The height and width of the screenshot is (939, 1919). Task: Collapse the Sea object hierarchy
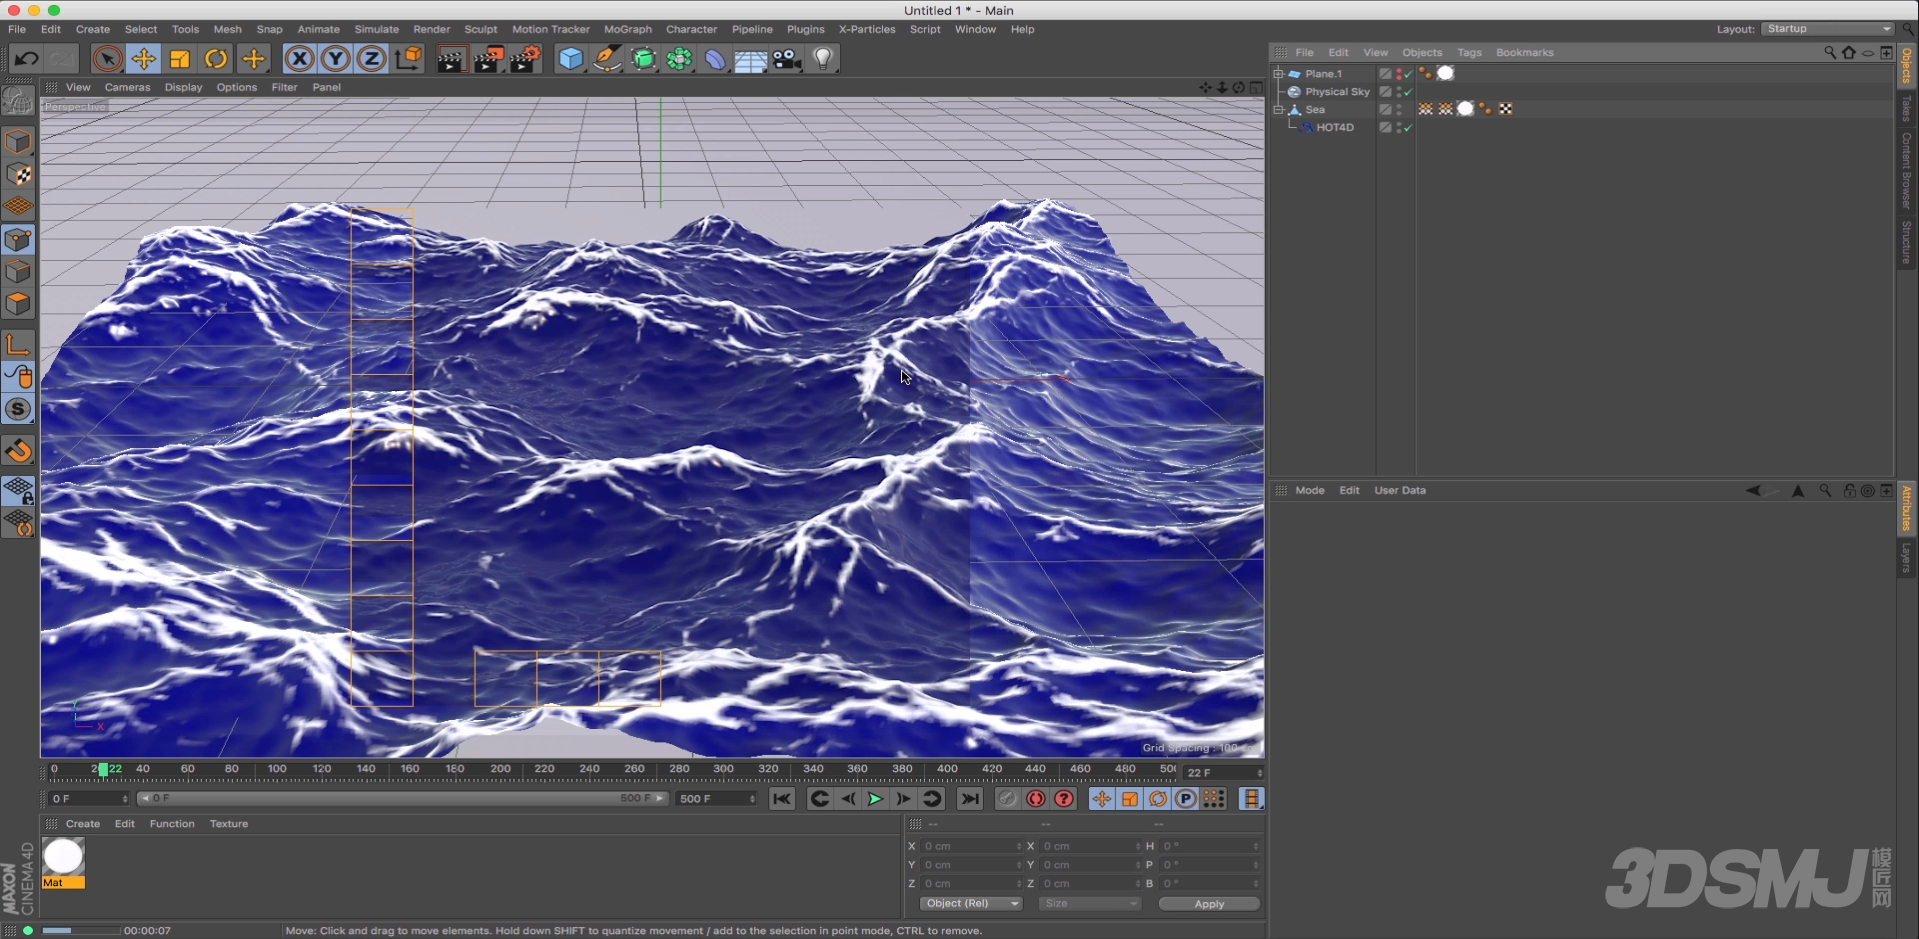click(1278, 109)
